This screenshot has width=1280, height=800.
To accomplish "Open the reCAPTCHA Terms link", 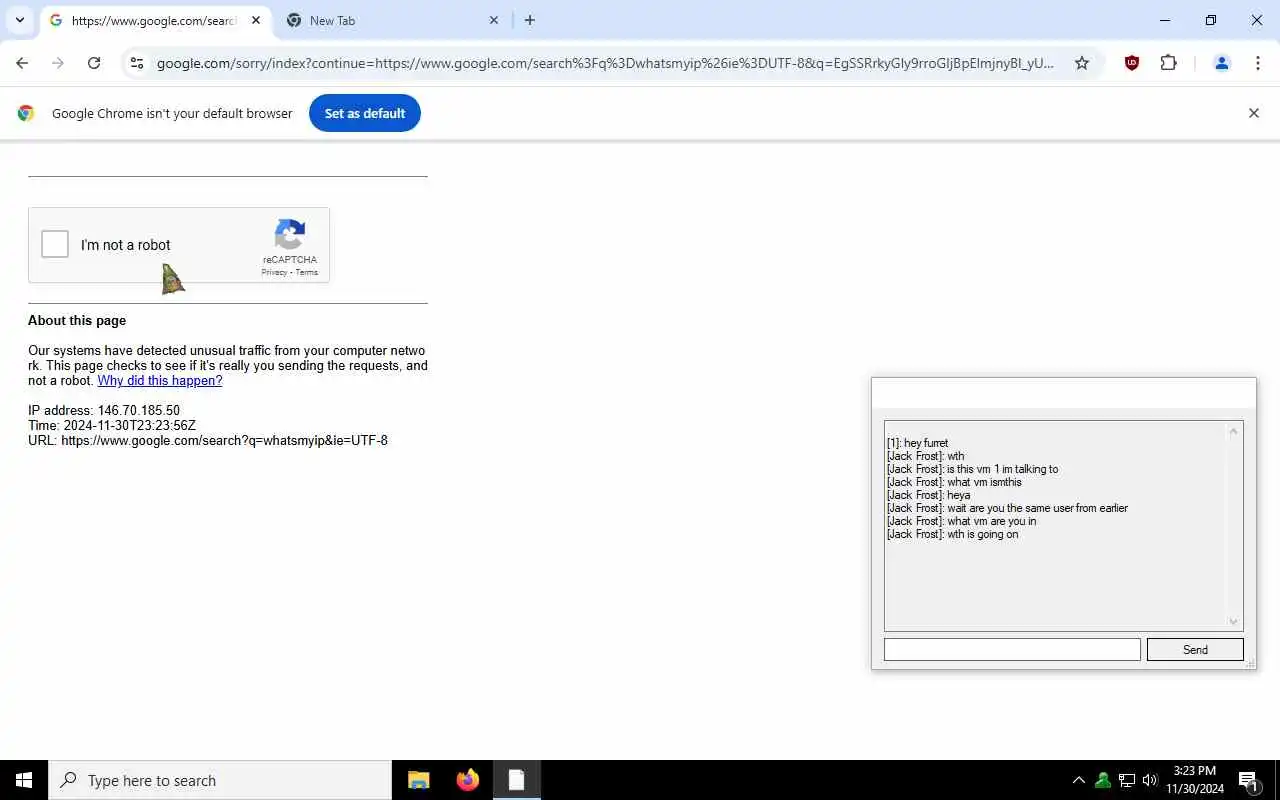I will click(306, 272).
